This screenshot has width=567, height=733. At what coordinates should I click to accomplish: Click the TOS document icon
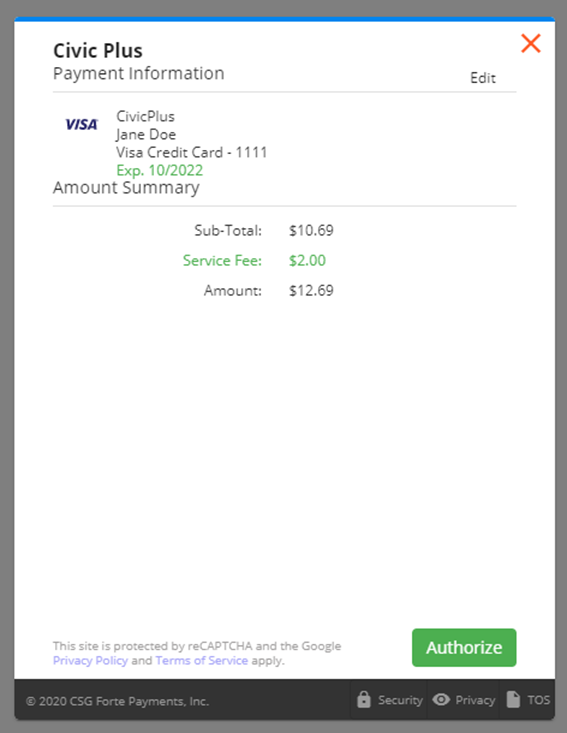click(x=513, y=699)
